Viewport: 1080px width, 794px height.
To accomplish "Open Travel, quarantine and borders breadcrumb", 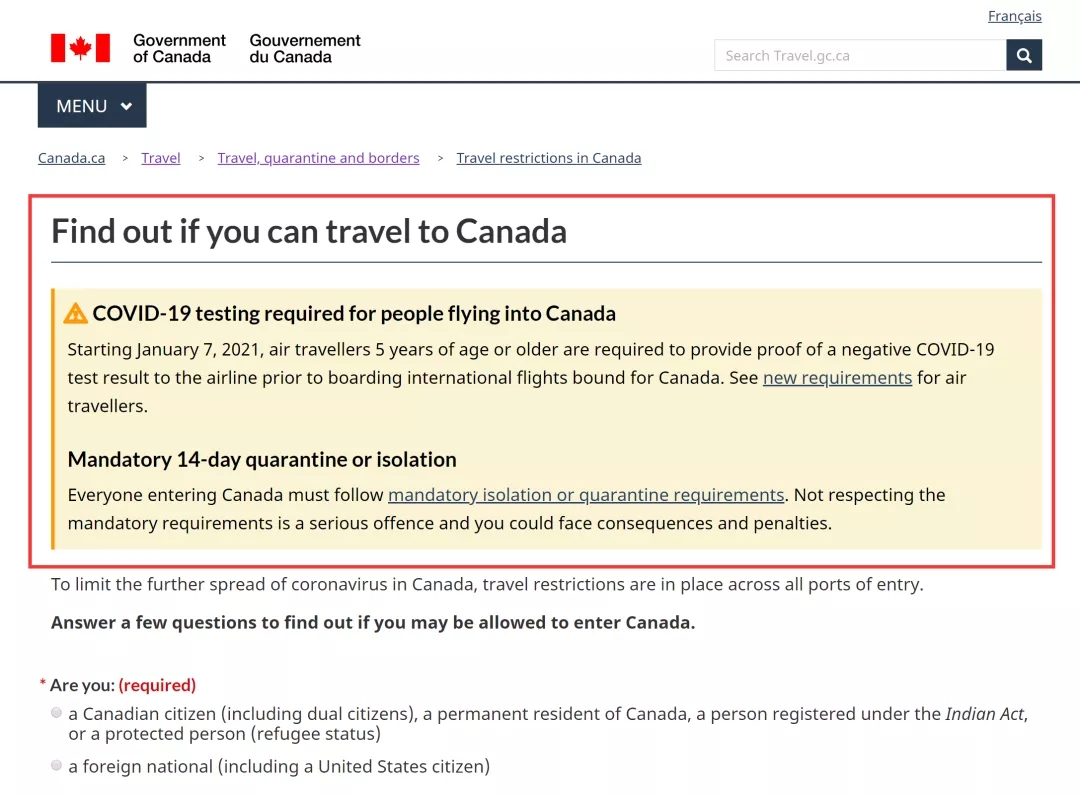I will coord(318,158).
